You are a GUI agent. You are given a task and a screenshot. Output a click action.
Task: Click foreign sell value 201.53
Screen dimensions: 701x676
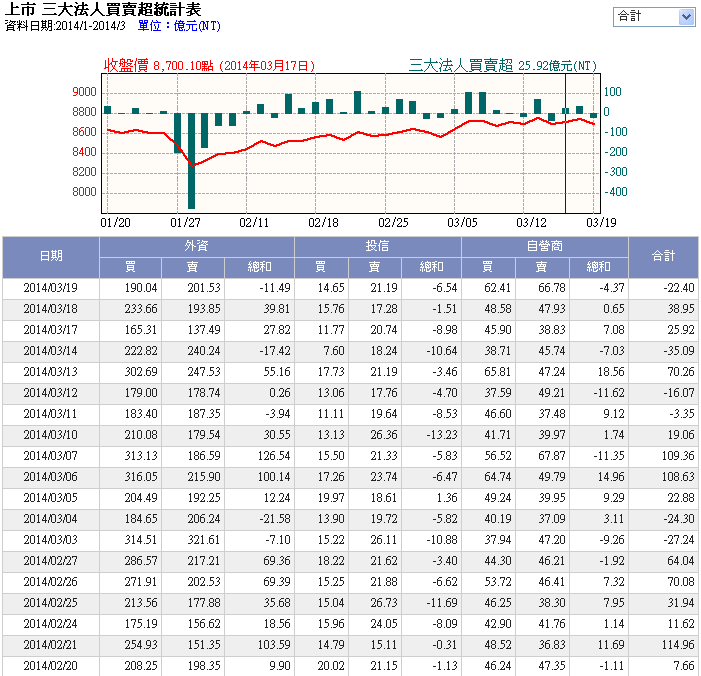204,288
